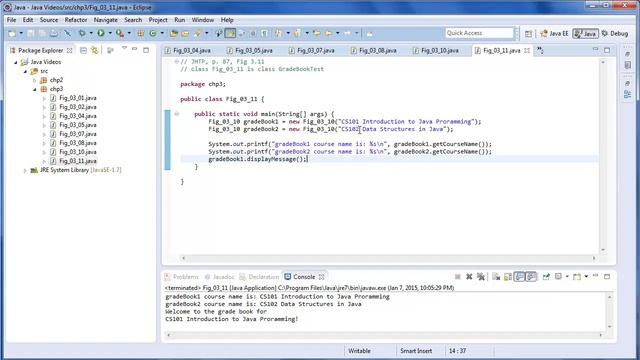The image size is (640, 360).
Task: Open the File menu
Action: (11, 20)
